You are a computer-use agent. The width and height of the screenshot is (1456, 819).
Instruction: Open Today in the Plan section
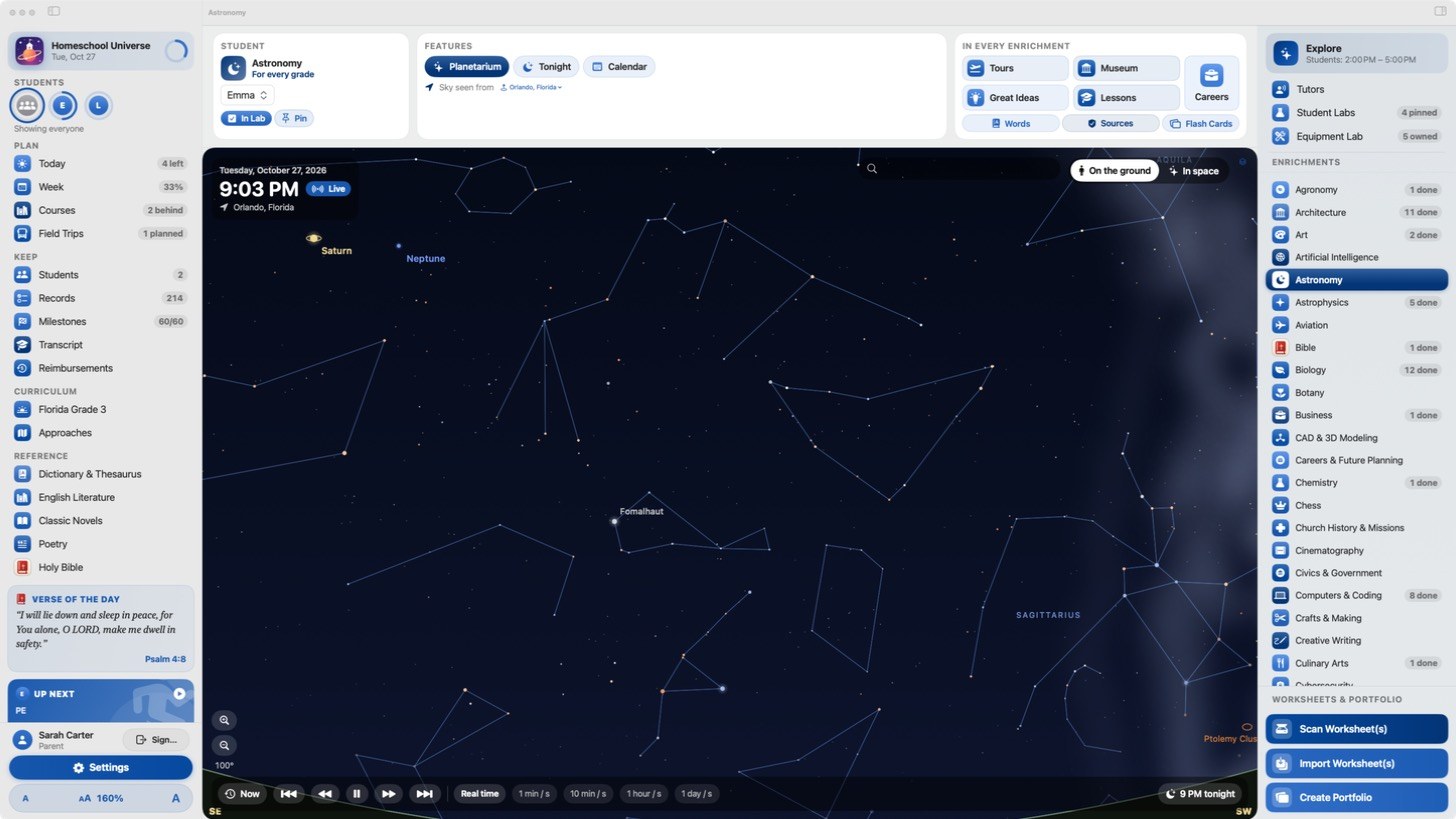coord(100,164)
